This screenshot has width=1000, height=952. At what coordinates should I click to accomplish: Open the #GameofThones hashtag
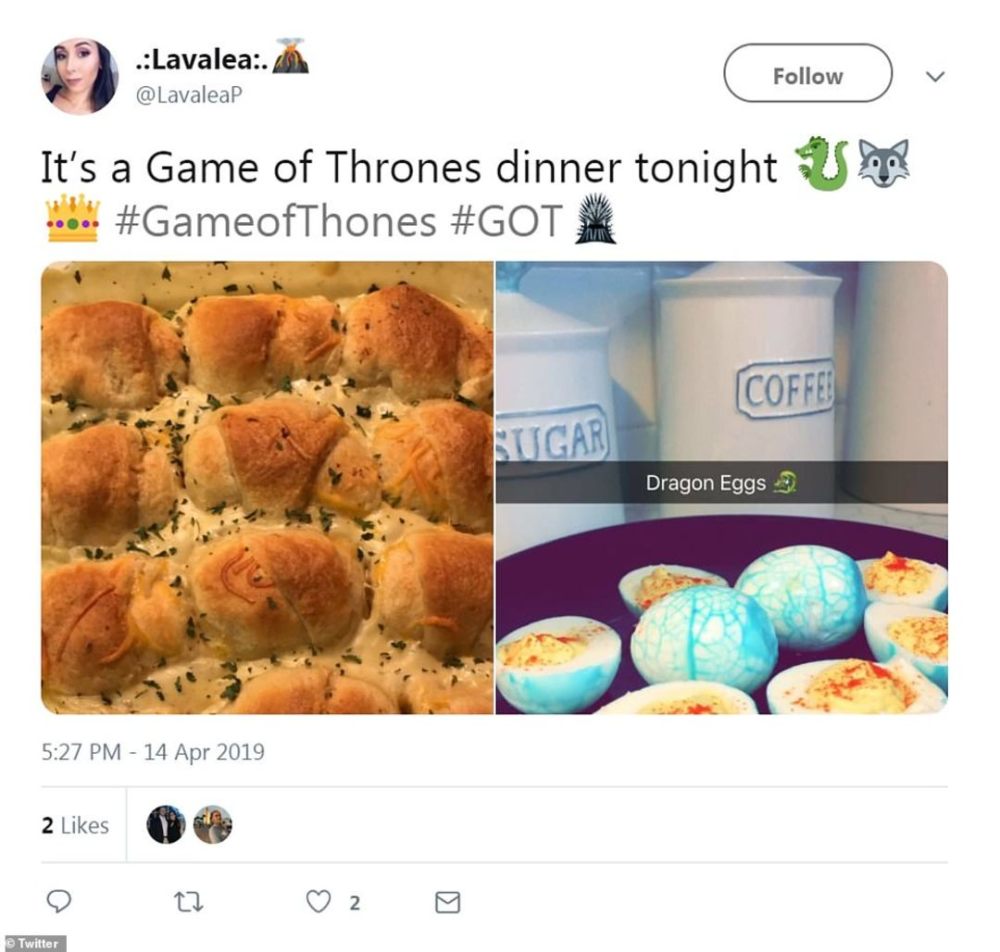[276, 221]
